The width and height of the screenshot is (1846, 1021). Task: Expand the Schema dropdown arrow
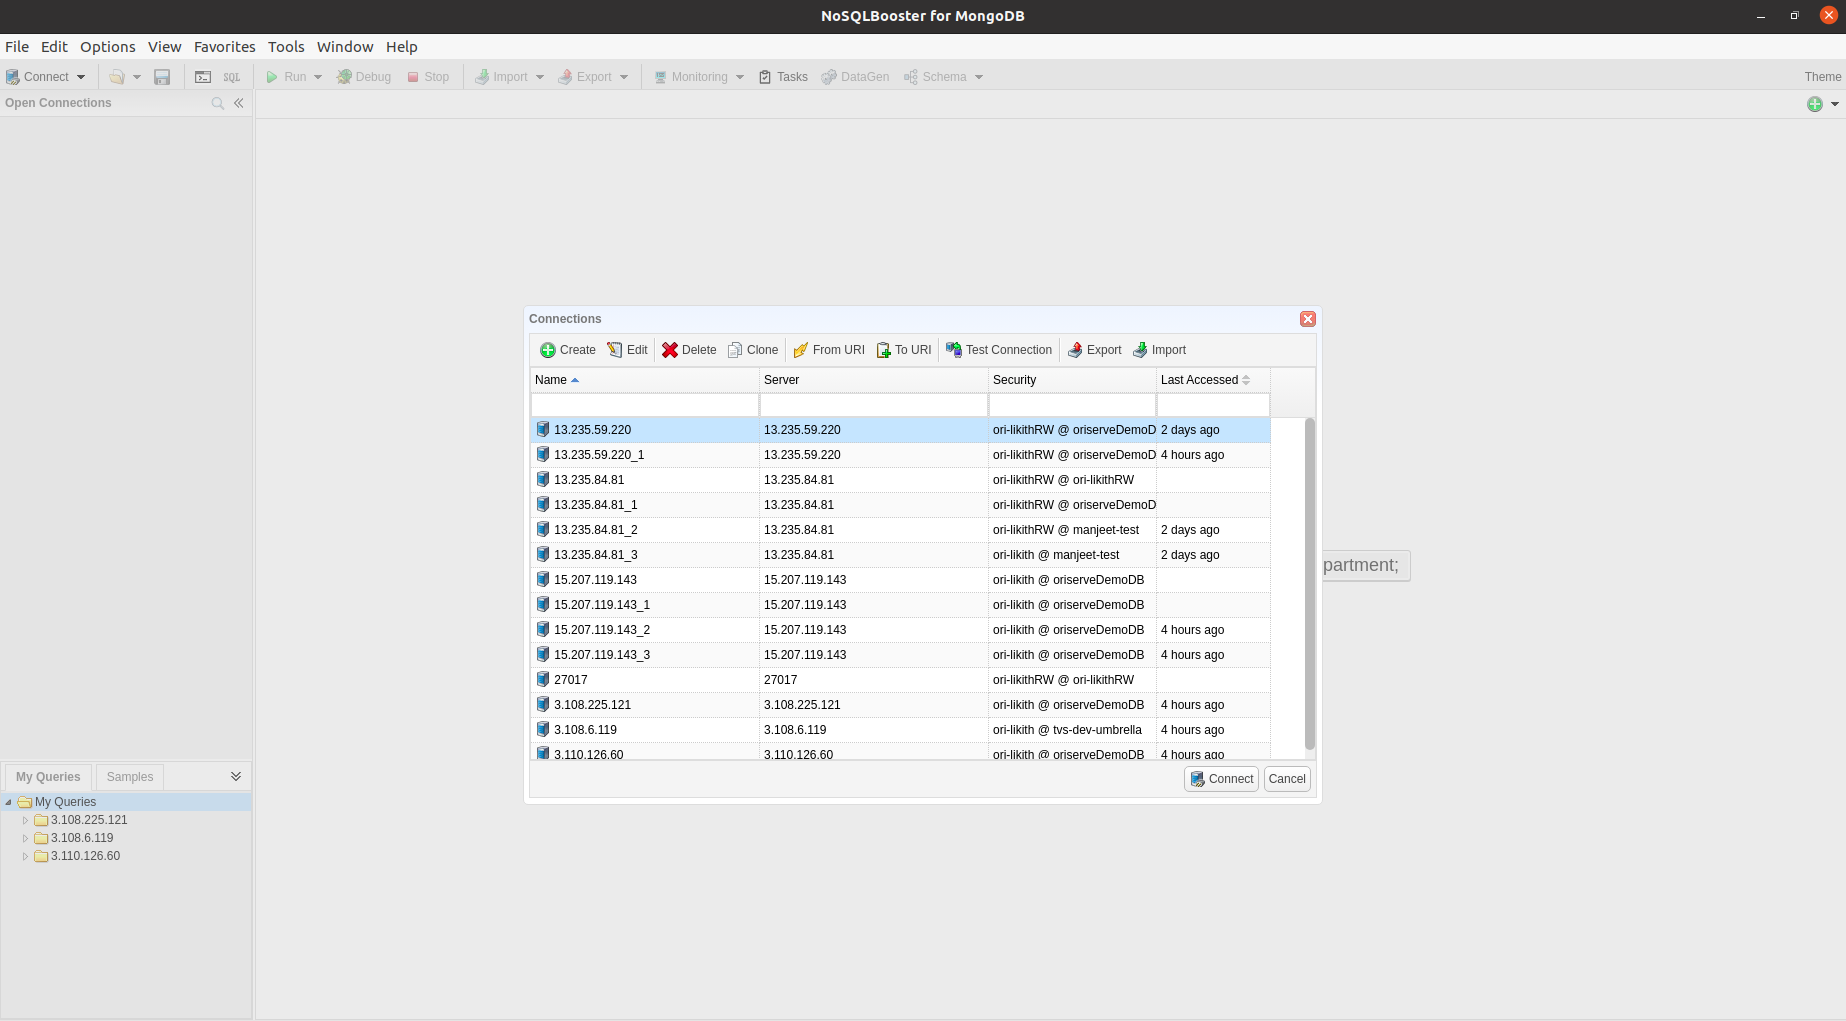click(979, 77)
